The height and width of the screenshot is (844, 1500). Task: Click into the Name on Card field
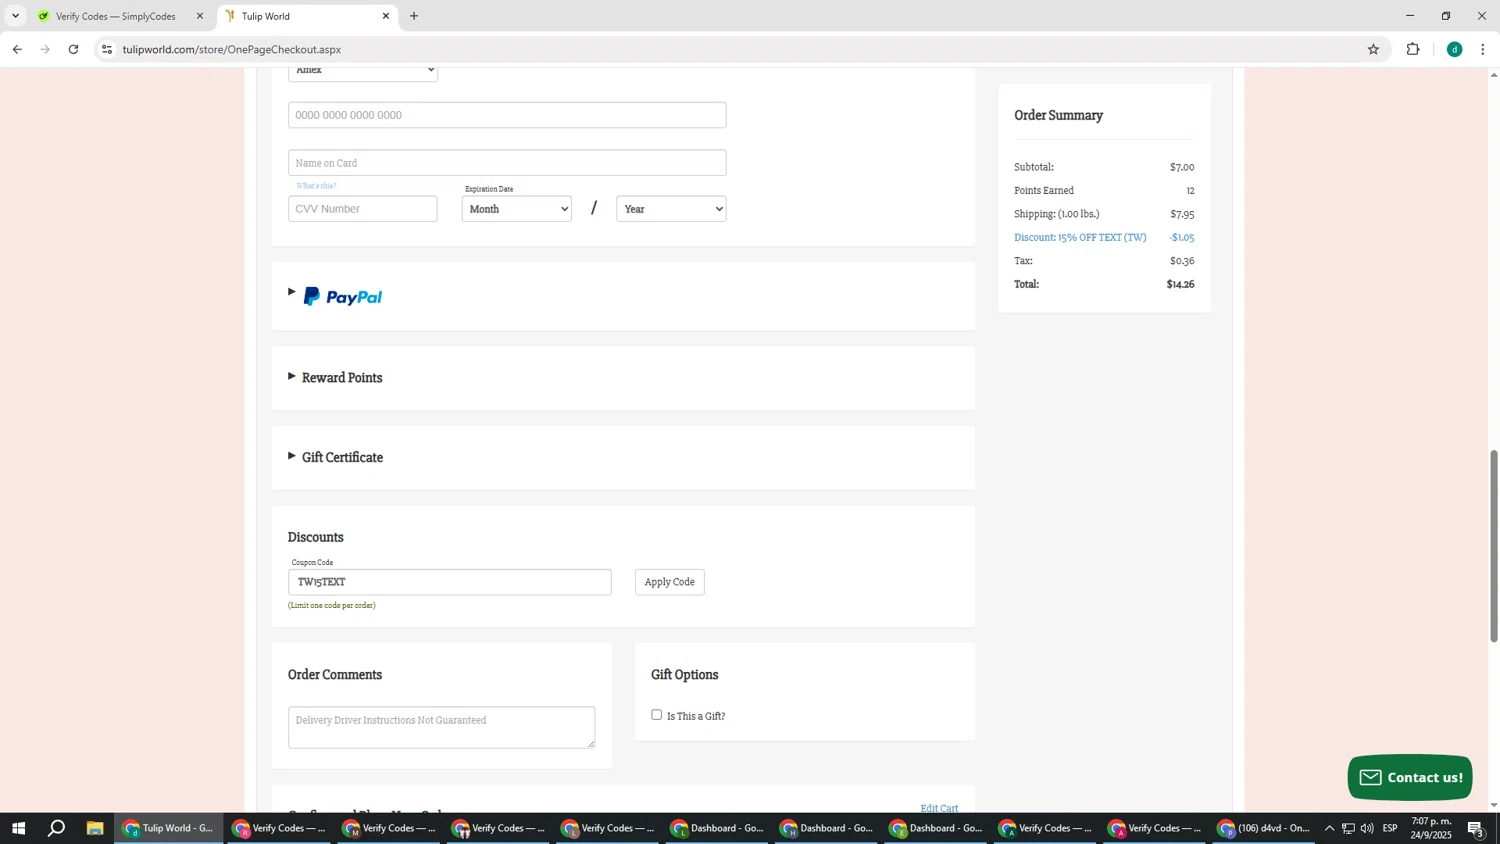click(x=507, y=163)
